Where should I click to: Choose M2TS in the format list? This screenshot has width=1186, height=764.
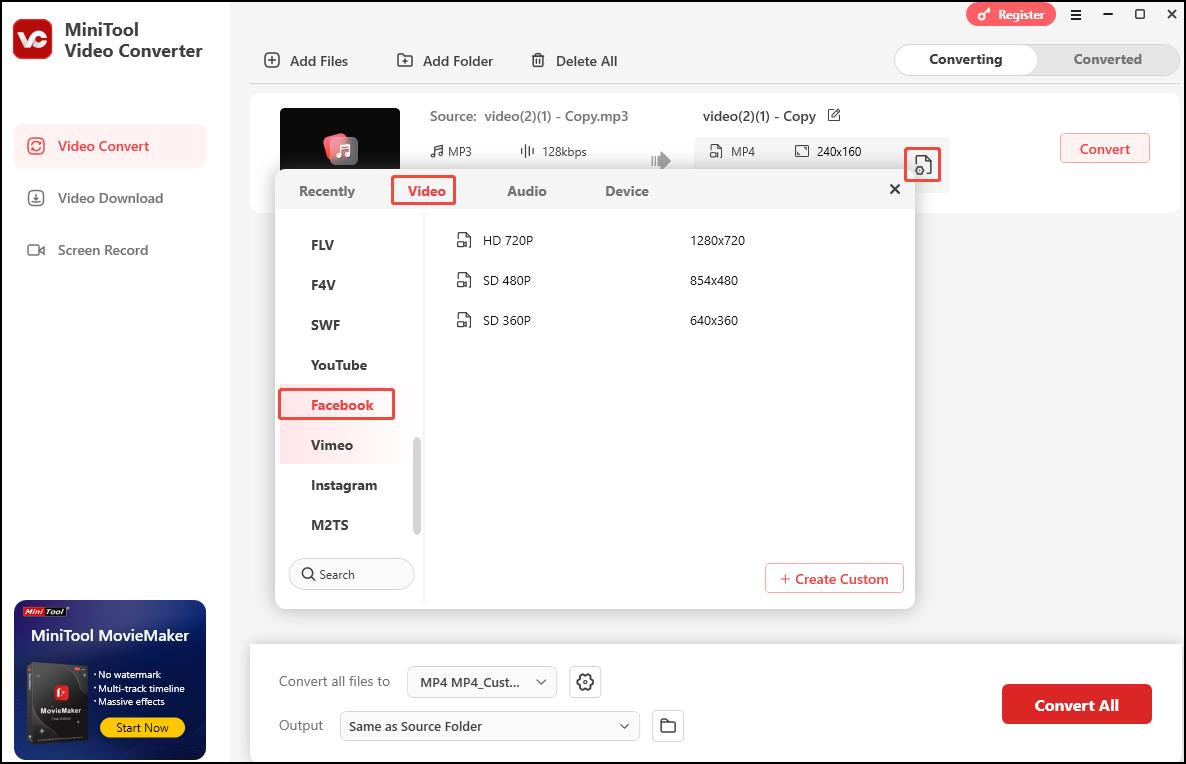tap(330, 525)
